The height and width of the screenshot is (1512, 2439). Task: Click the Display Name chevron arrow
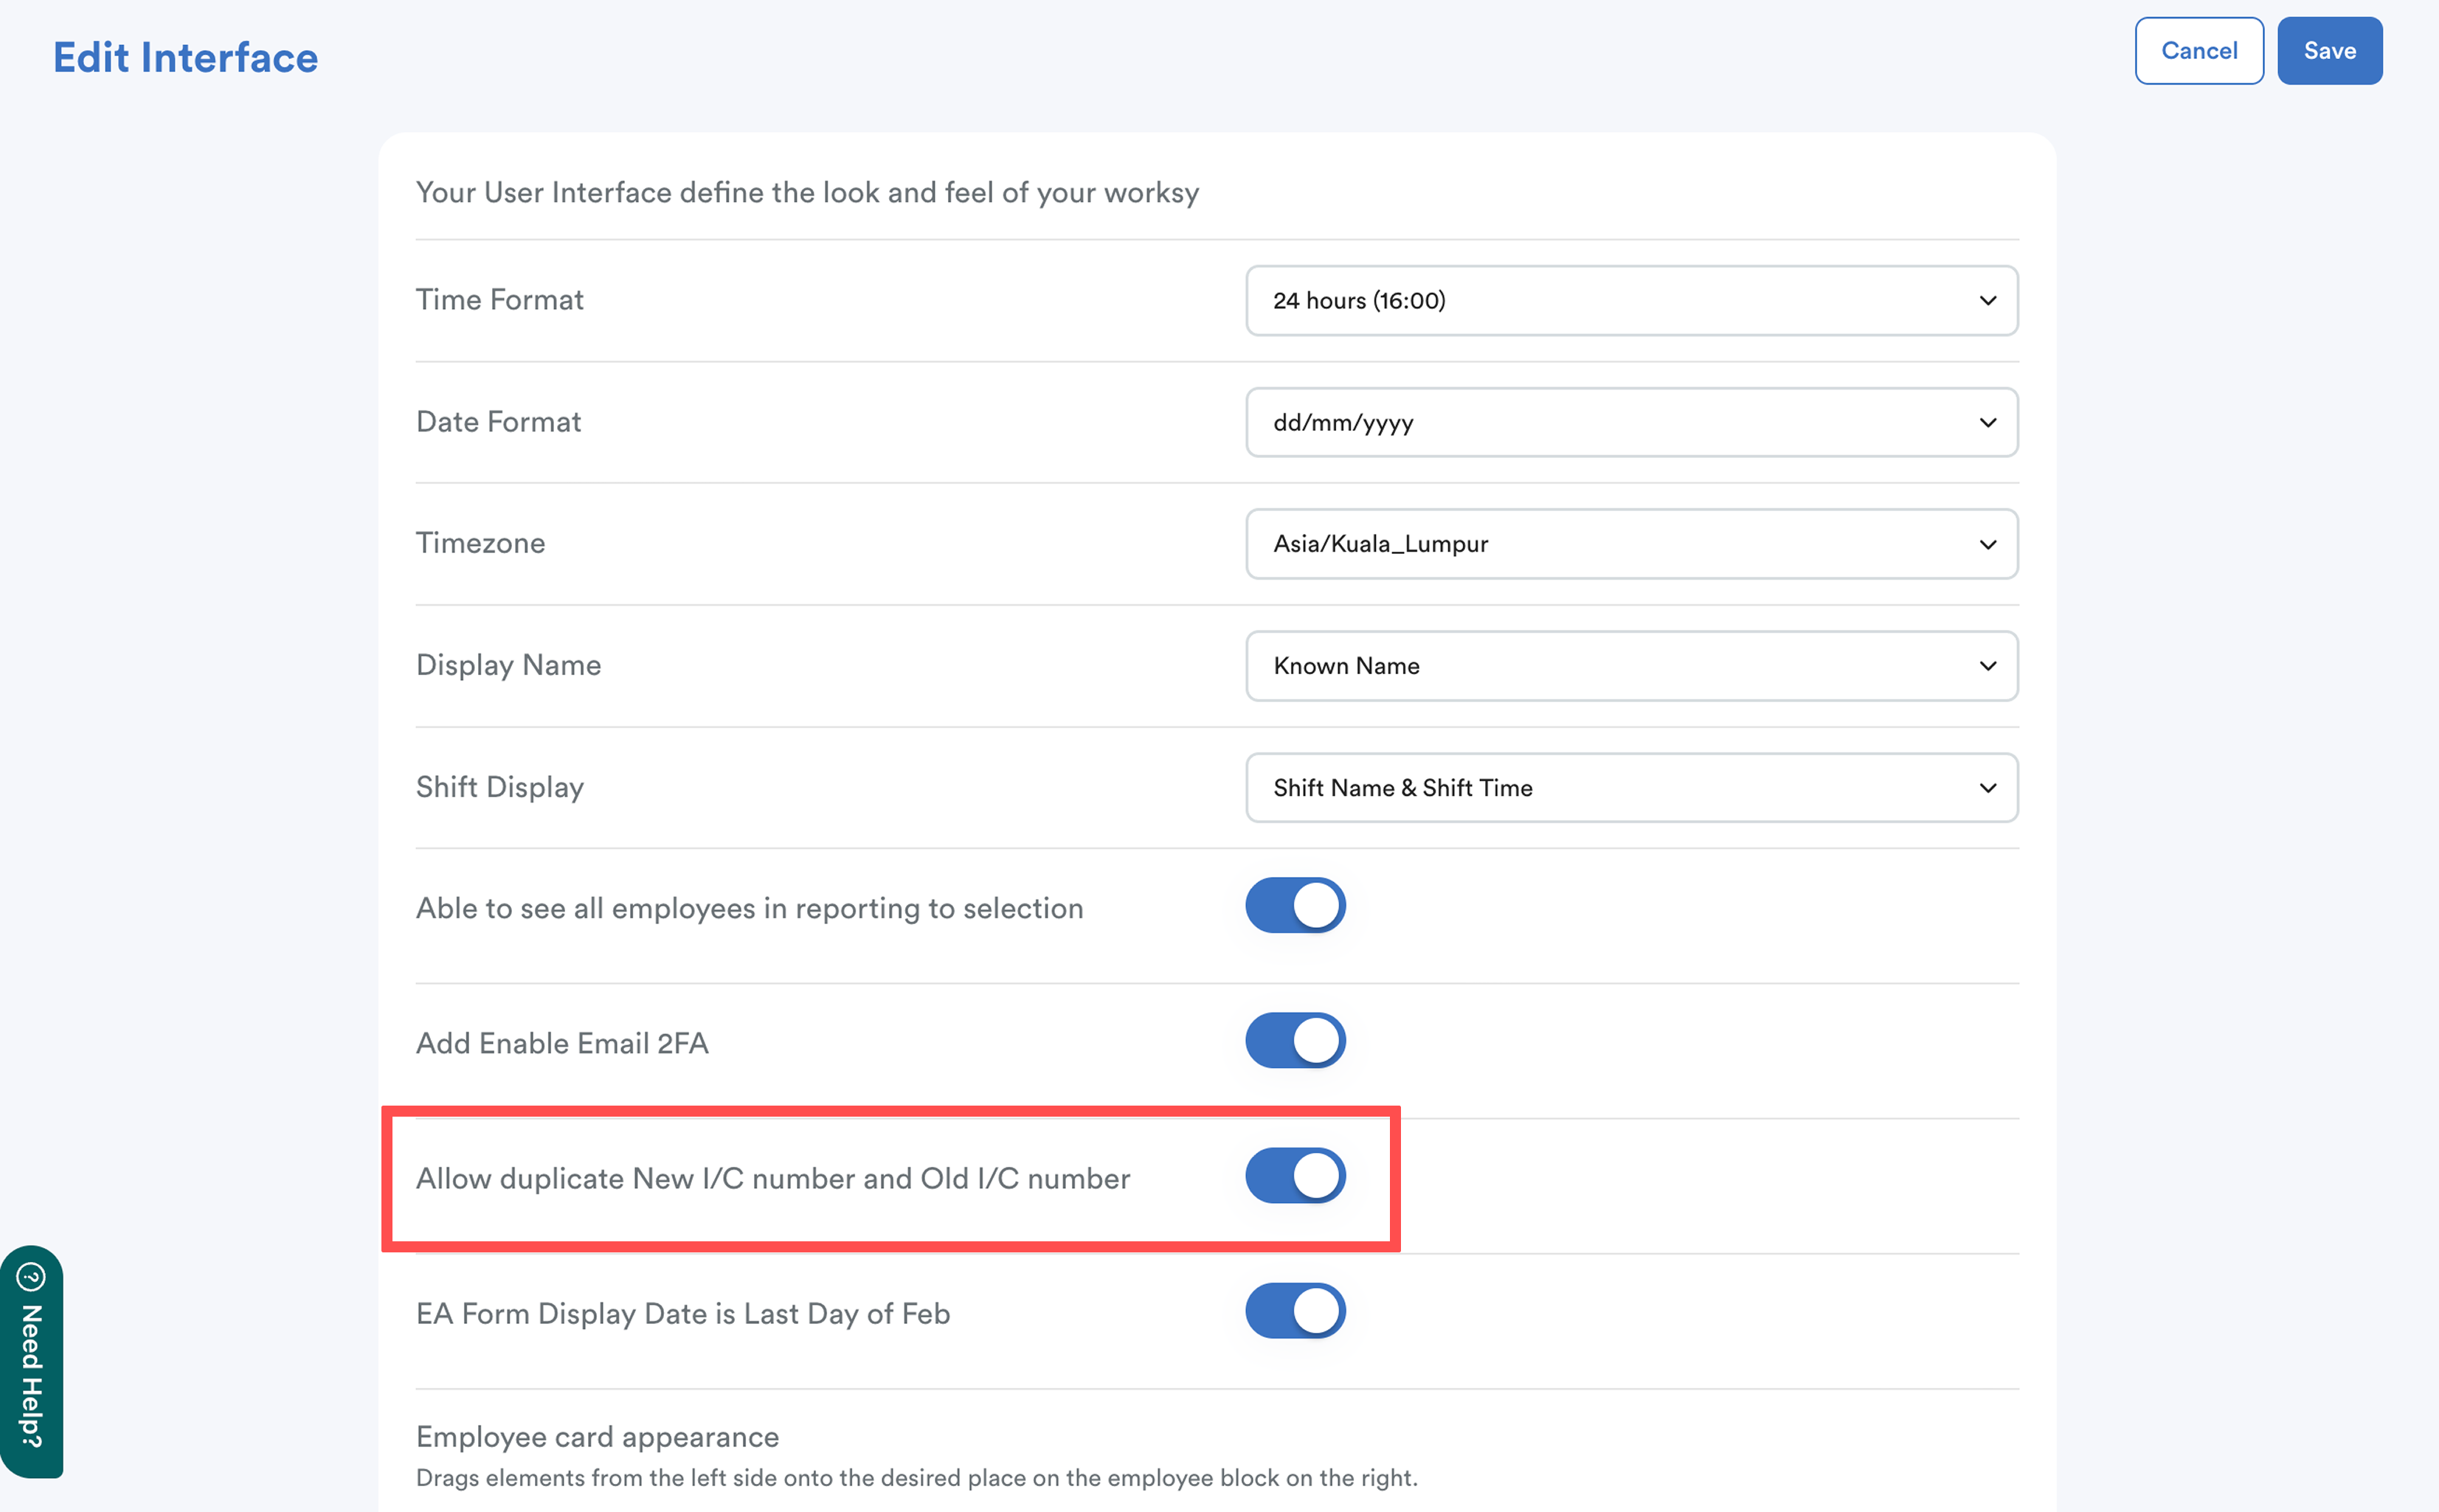click(1987, 666)
